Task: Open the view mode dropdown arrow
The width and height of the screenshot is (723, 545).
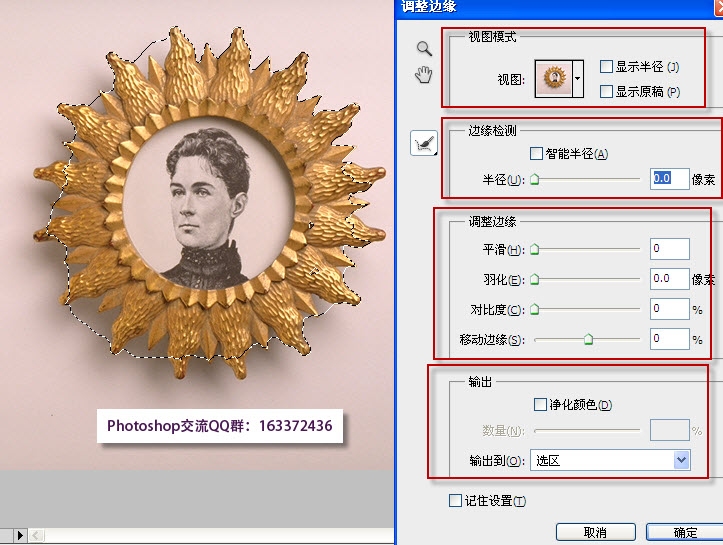Action: point(578,78)
